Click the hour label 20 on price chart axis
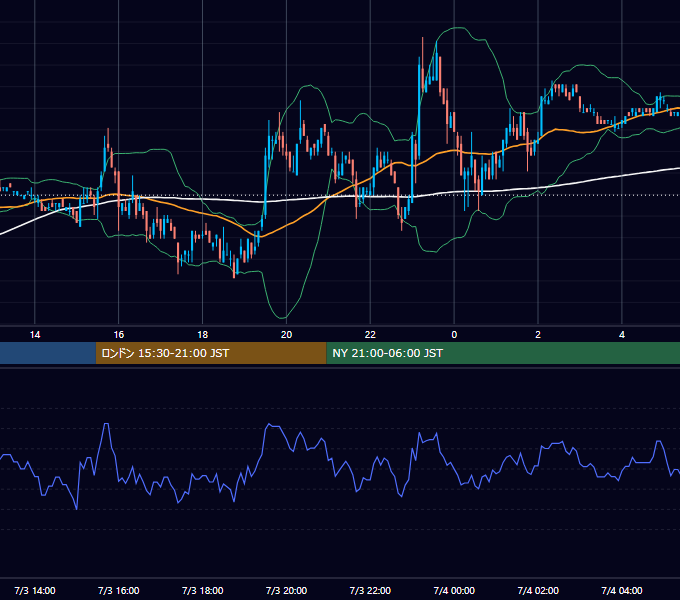Viewport: 680px width, 600px height. pyautogui.click(x=286, y=335)
